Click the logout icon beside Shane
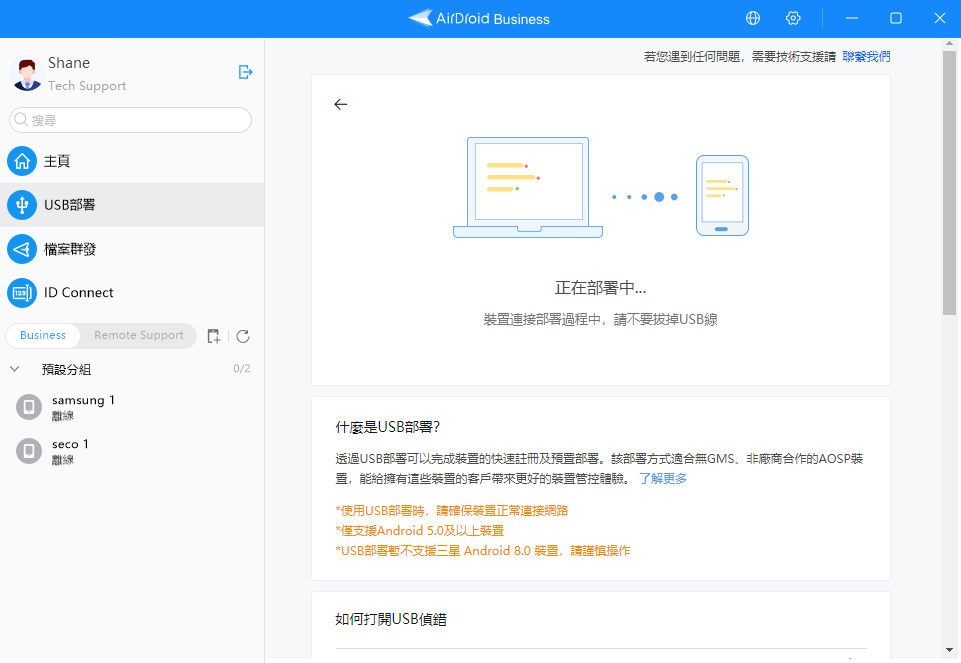The width and height of the screenshot is (961, 663). 245,72
